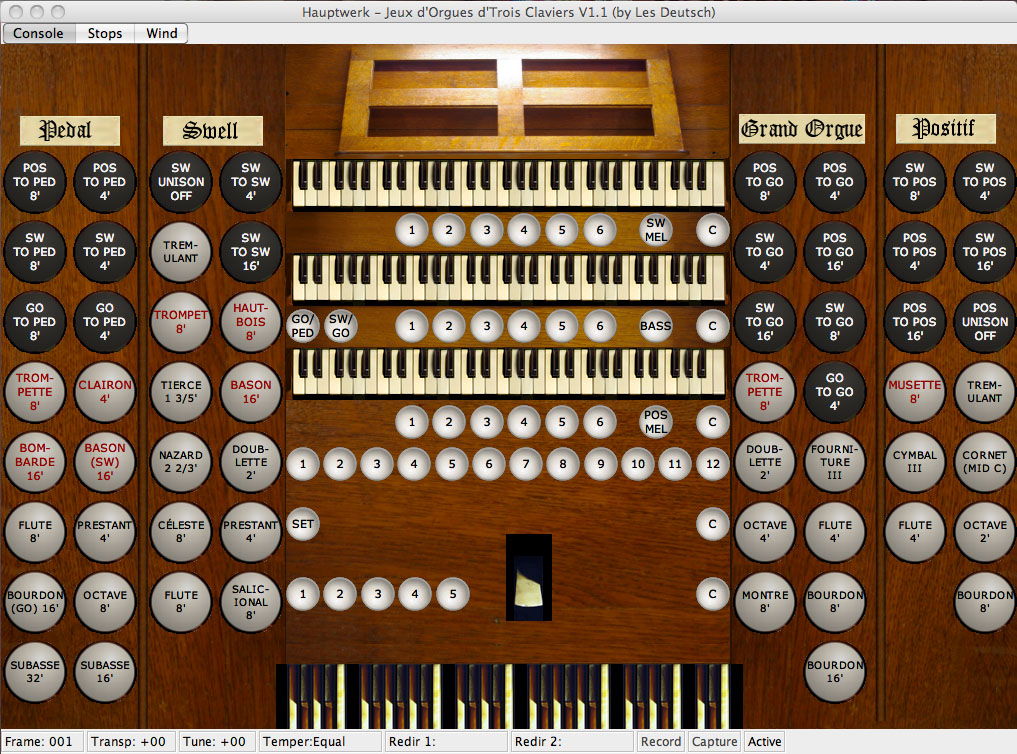Click the Record button in status bar
This screenshot has width=1017, height=754.
(661, 742)
